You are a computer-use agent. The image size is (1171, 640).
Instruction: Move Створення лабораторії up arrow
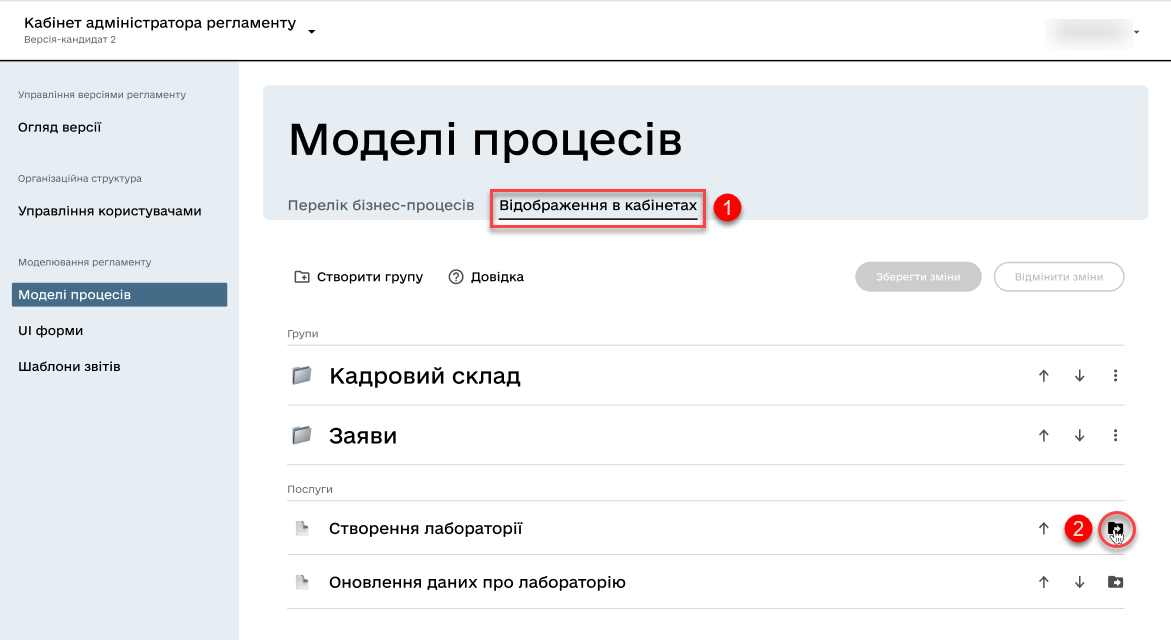(x=1043, y=528)
